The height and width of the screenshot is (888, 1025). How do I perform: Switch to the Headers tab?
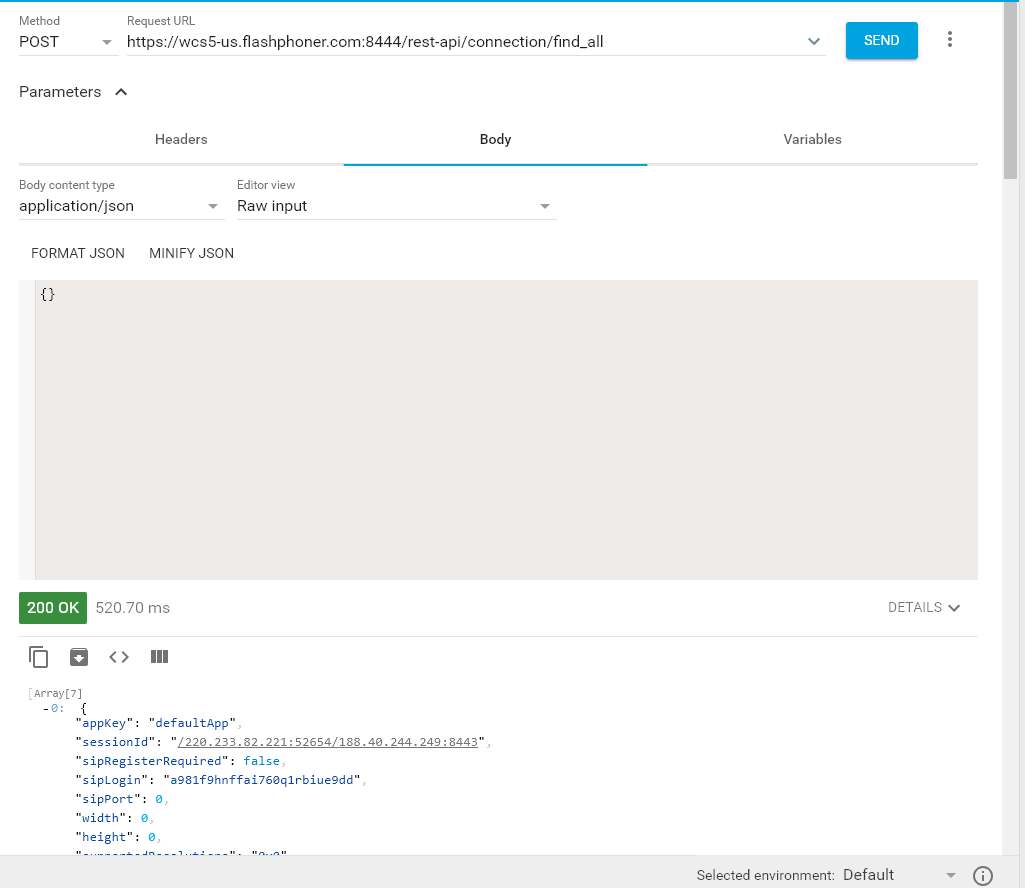[181, 140]
